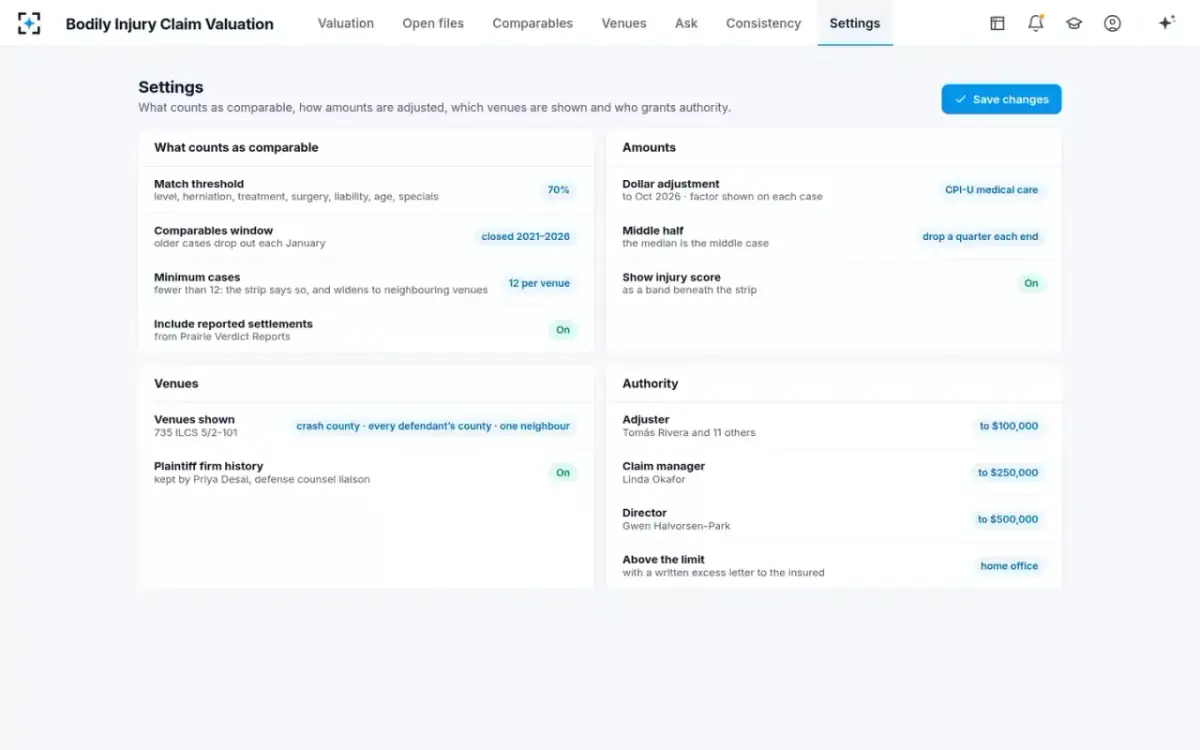
Task: Turn off Show injury score
Action: tap(1031, 283)
